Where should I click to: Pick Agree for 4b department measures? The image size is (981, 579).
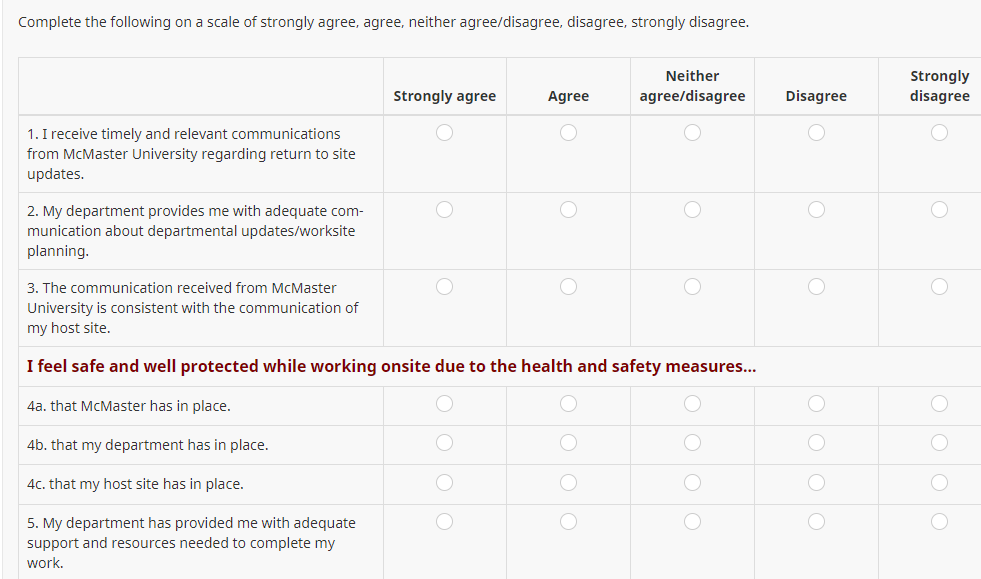tap(568, 443)
